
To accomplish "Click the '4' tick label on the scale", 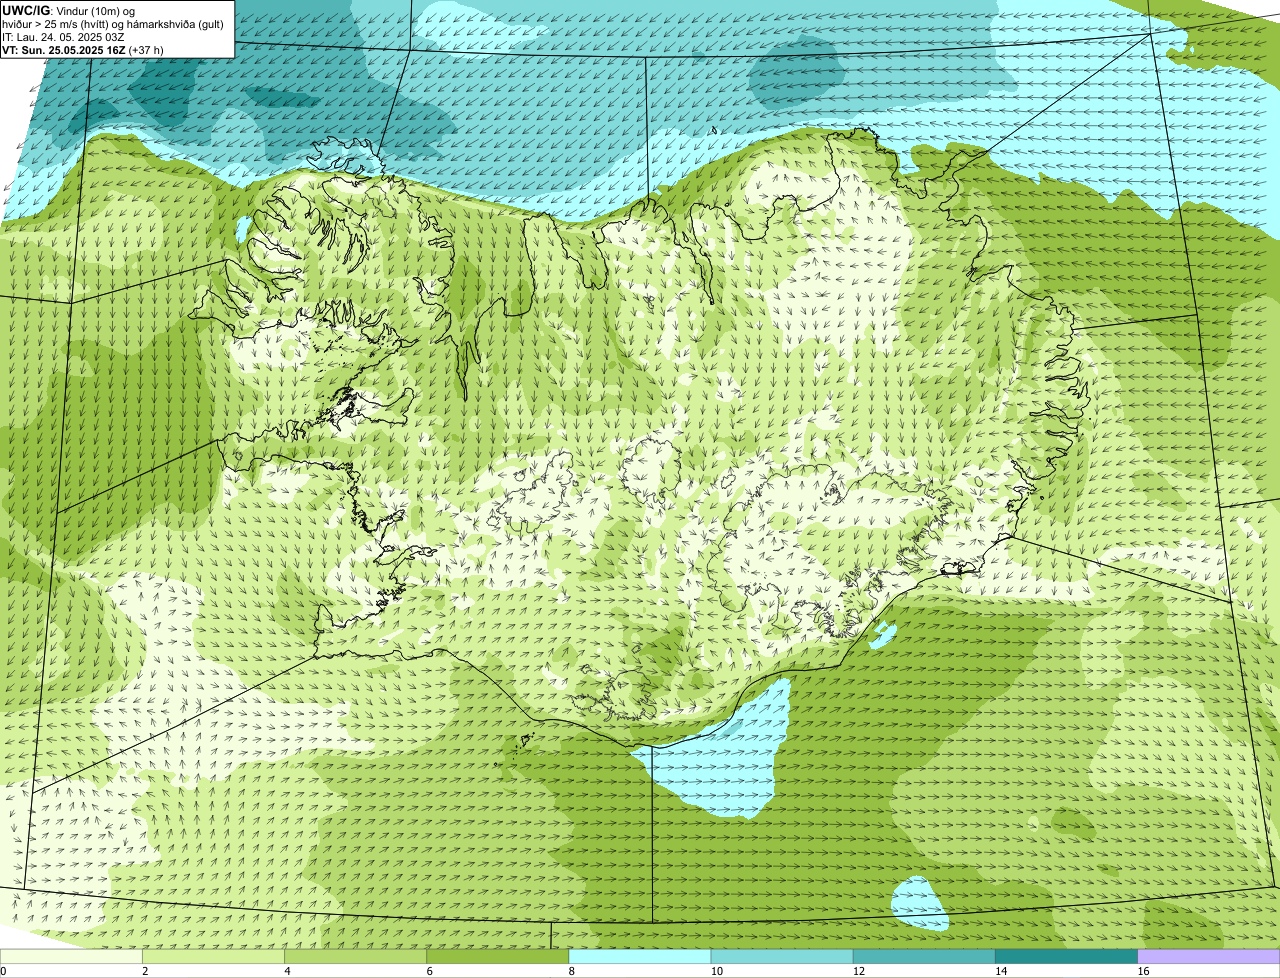I will 287,971.
